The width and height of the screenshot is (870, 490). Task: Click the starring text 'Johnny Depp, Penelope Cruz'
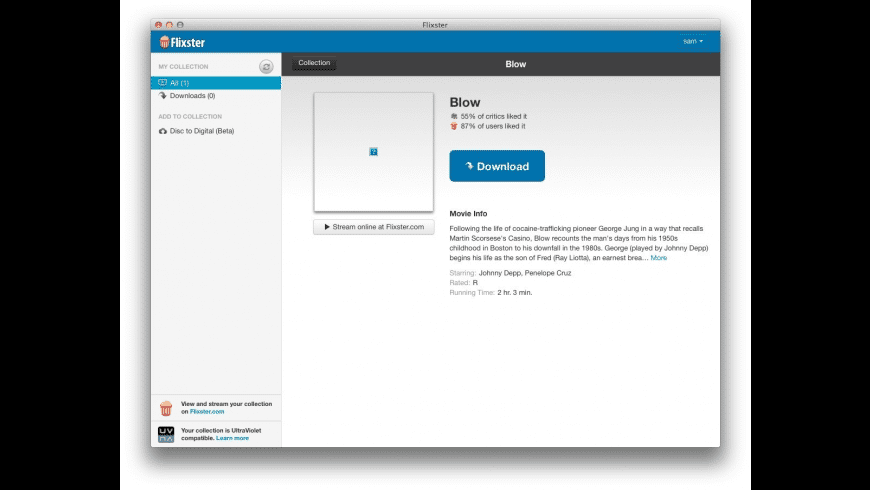coord(525,273)
